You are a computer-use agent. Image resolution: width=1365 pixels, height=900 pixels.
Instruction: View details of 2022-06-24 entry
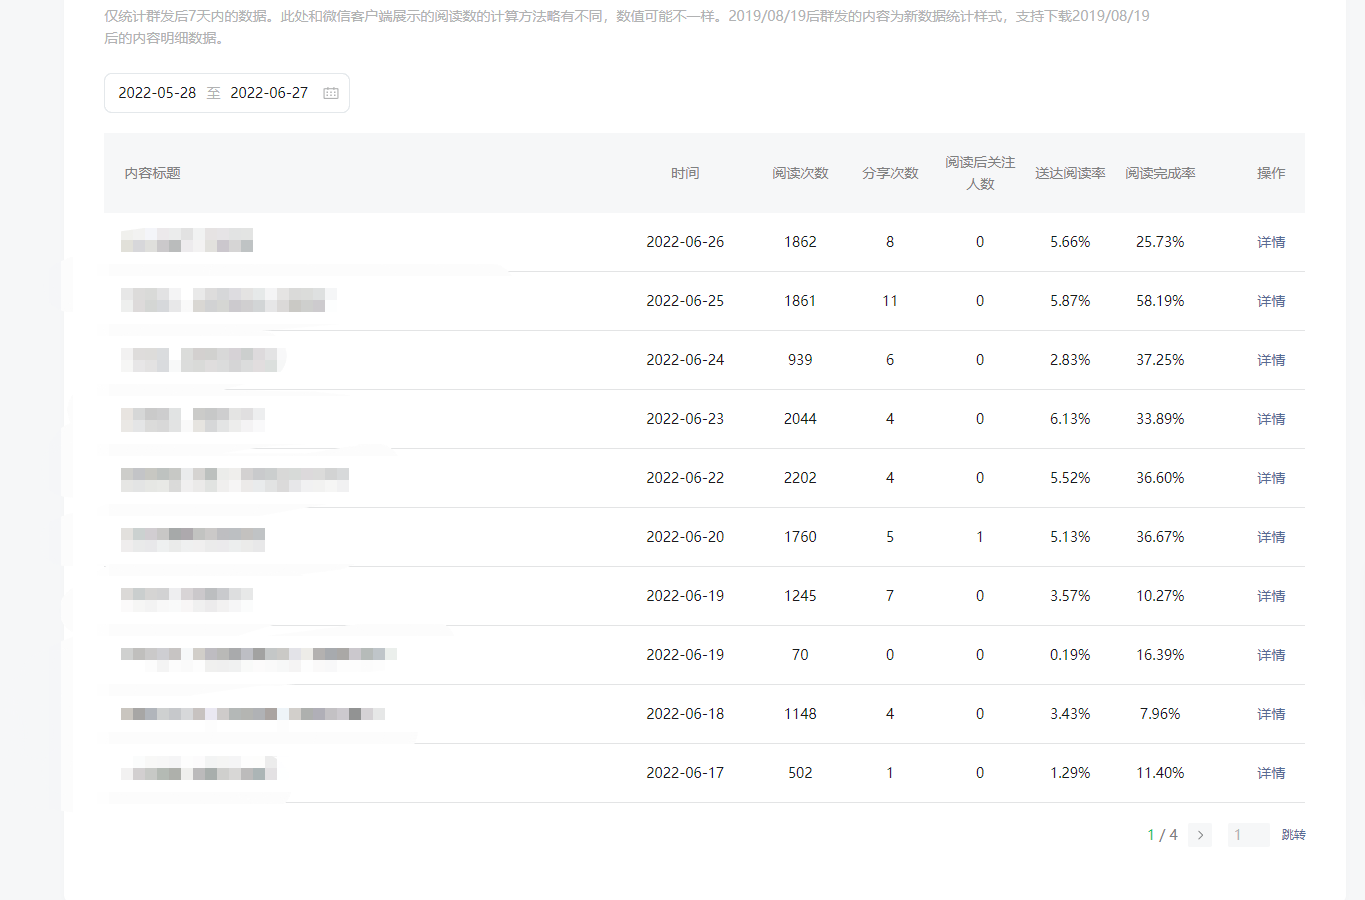coord(1271,360)
